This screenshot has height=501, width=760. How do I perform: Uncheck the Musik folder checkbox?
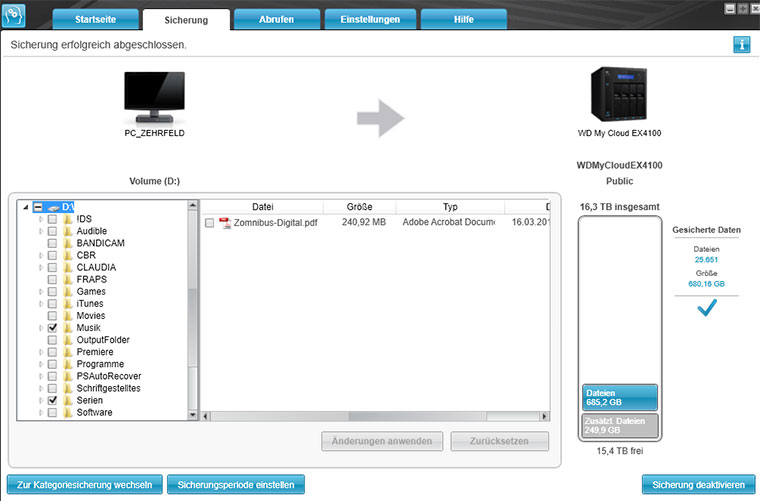tap(52, 328)
